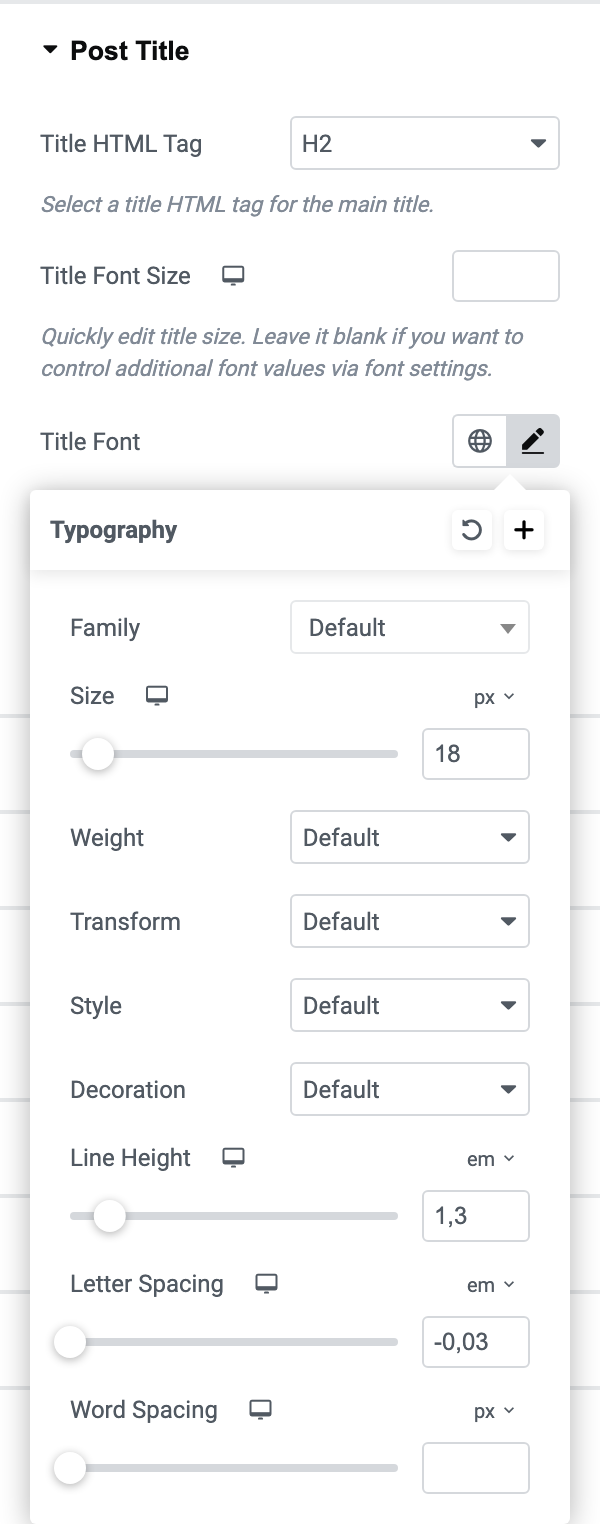Click the Title HTML Tag label
This screenshot has height=1524, width=600.
click(x=121, y=144)
